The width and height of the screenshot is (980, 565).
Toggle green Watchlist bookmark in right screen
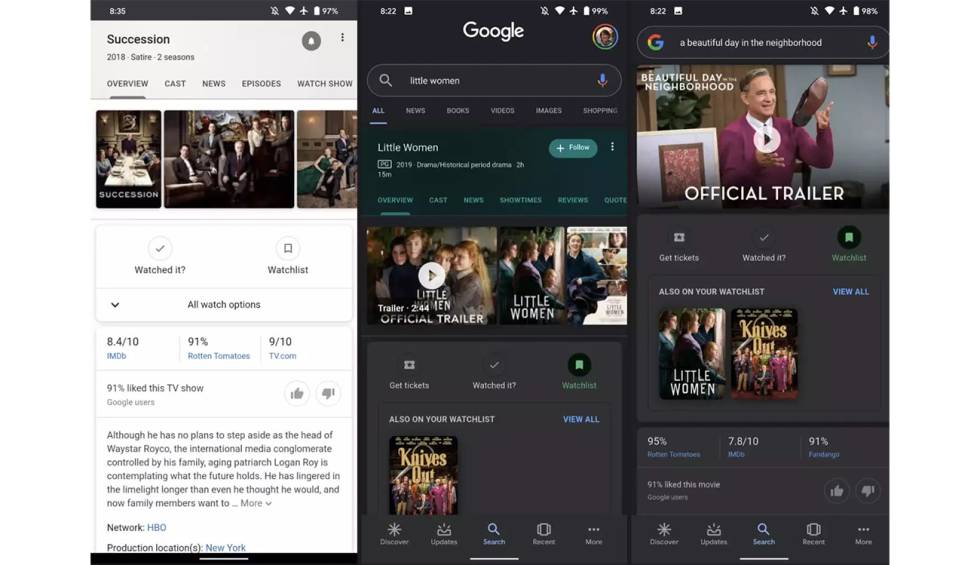[849, 238]
